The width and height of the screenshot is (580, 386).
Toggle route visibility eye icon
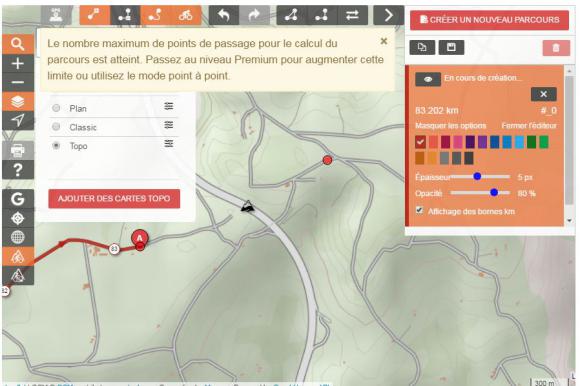coord(428,79)
